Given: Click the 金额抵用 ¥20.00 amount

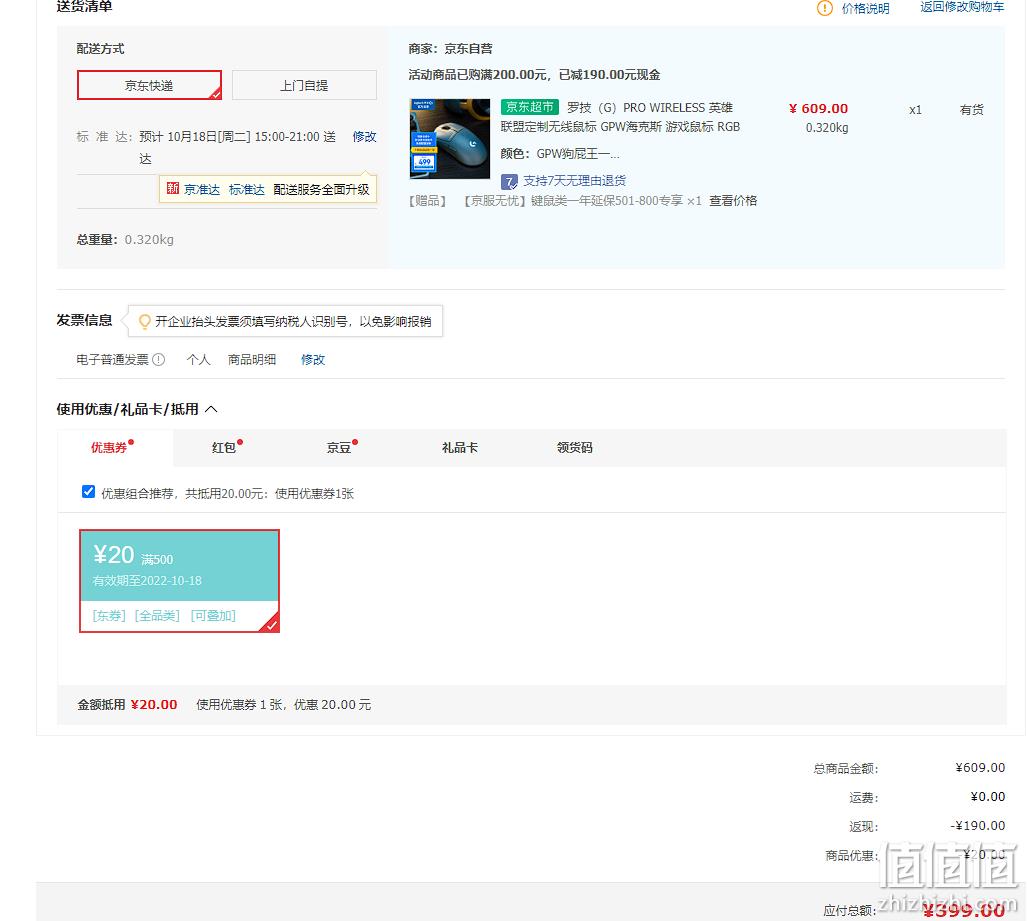Looking at the screenshot, I should point(154,704).
